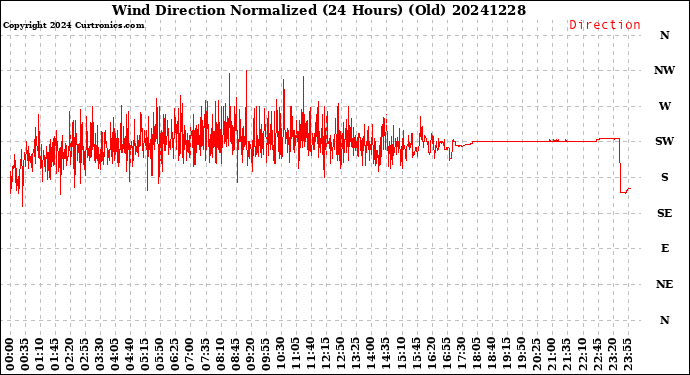Click the 07:35 time label

(206, 354)
